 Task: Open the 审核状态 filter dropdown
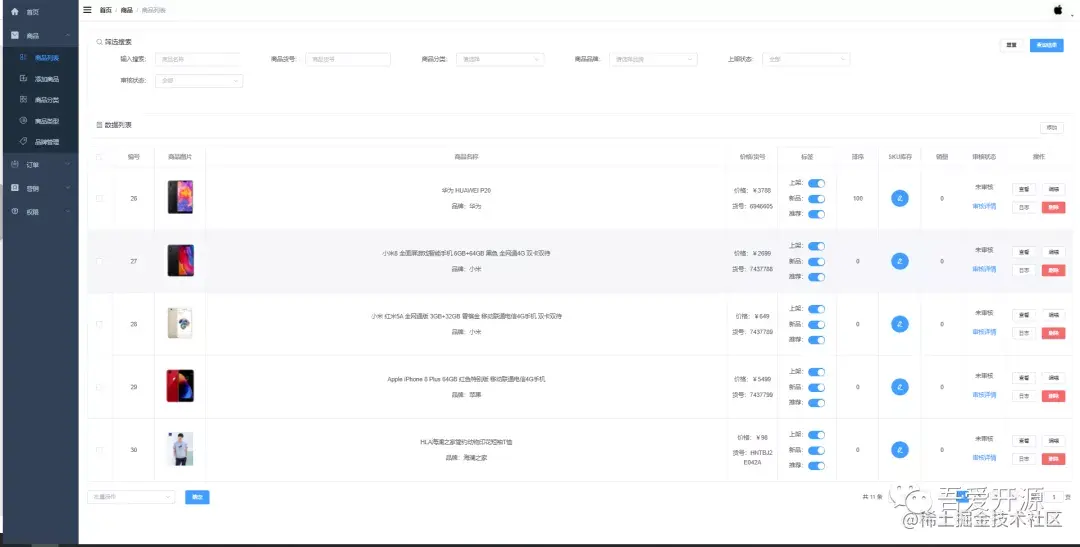pos(199,81)
